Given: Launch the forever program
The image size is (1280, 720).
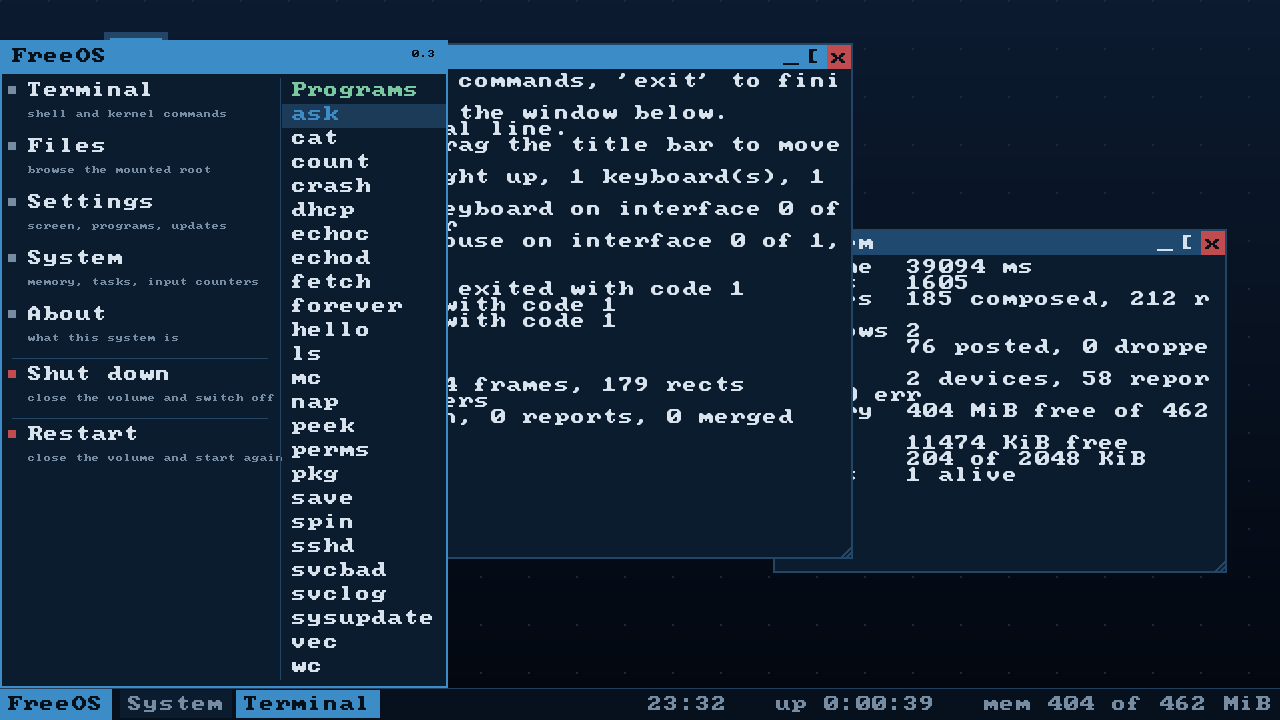Looking at the screenshot, I should 364,307.
